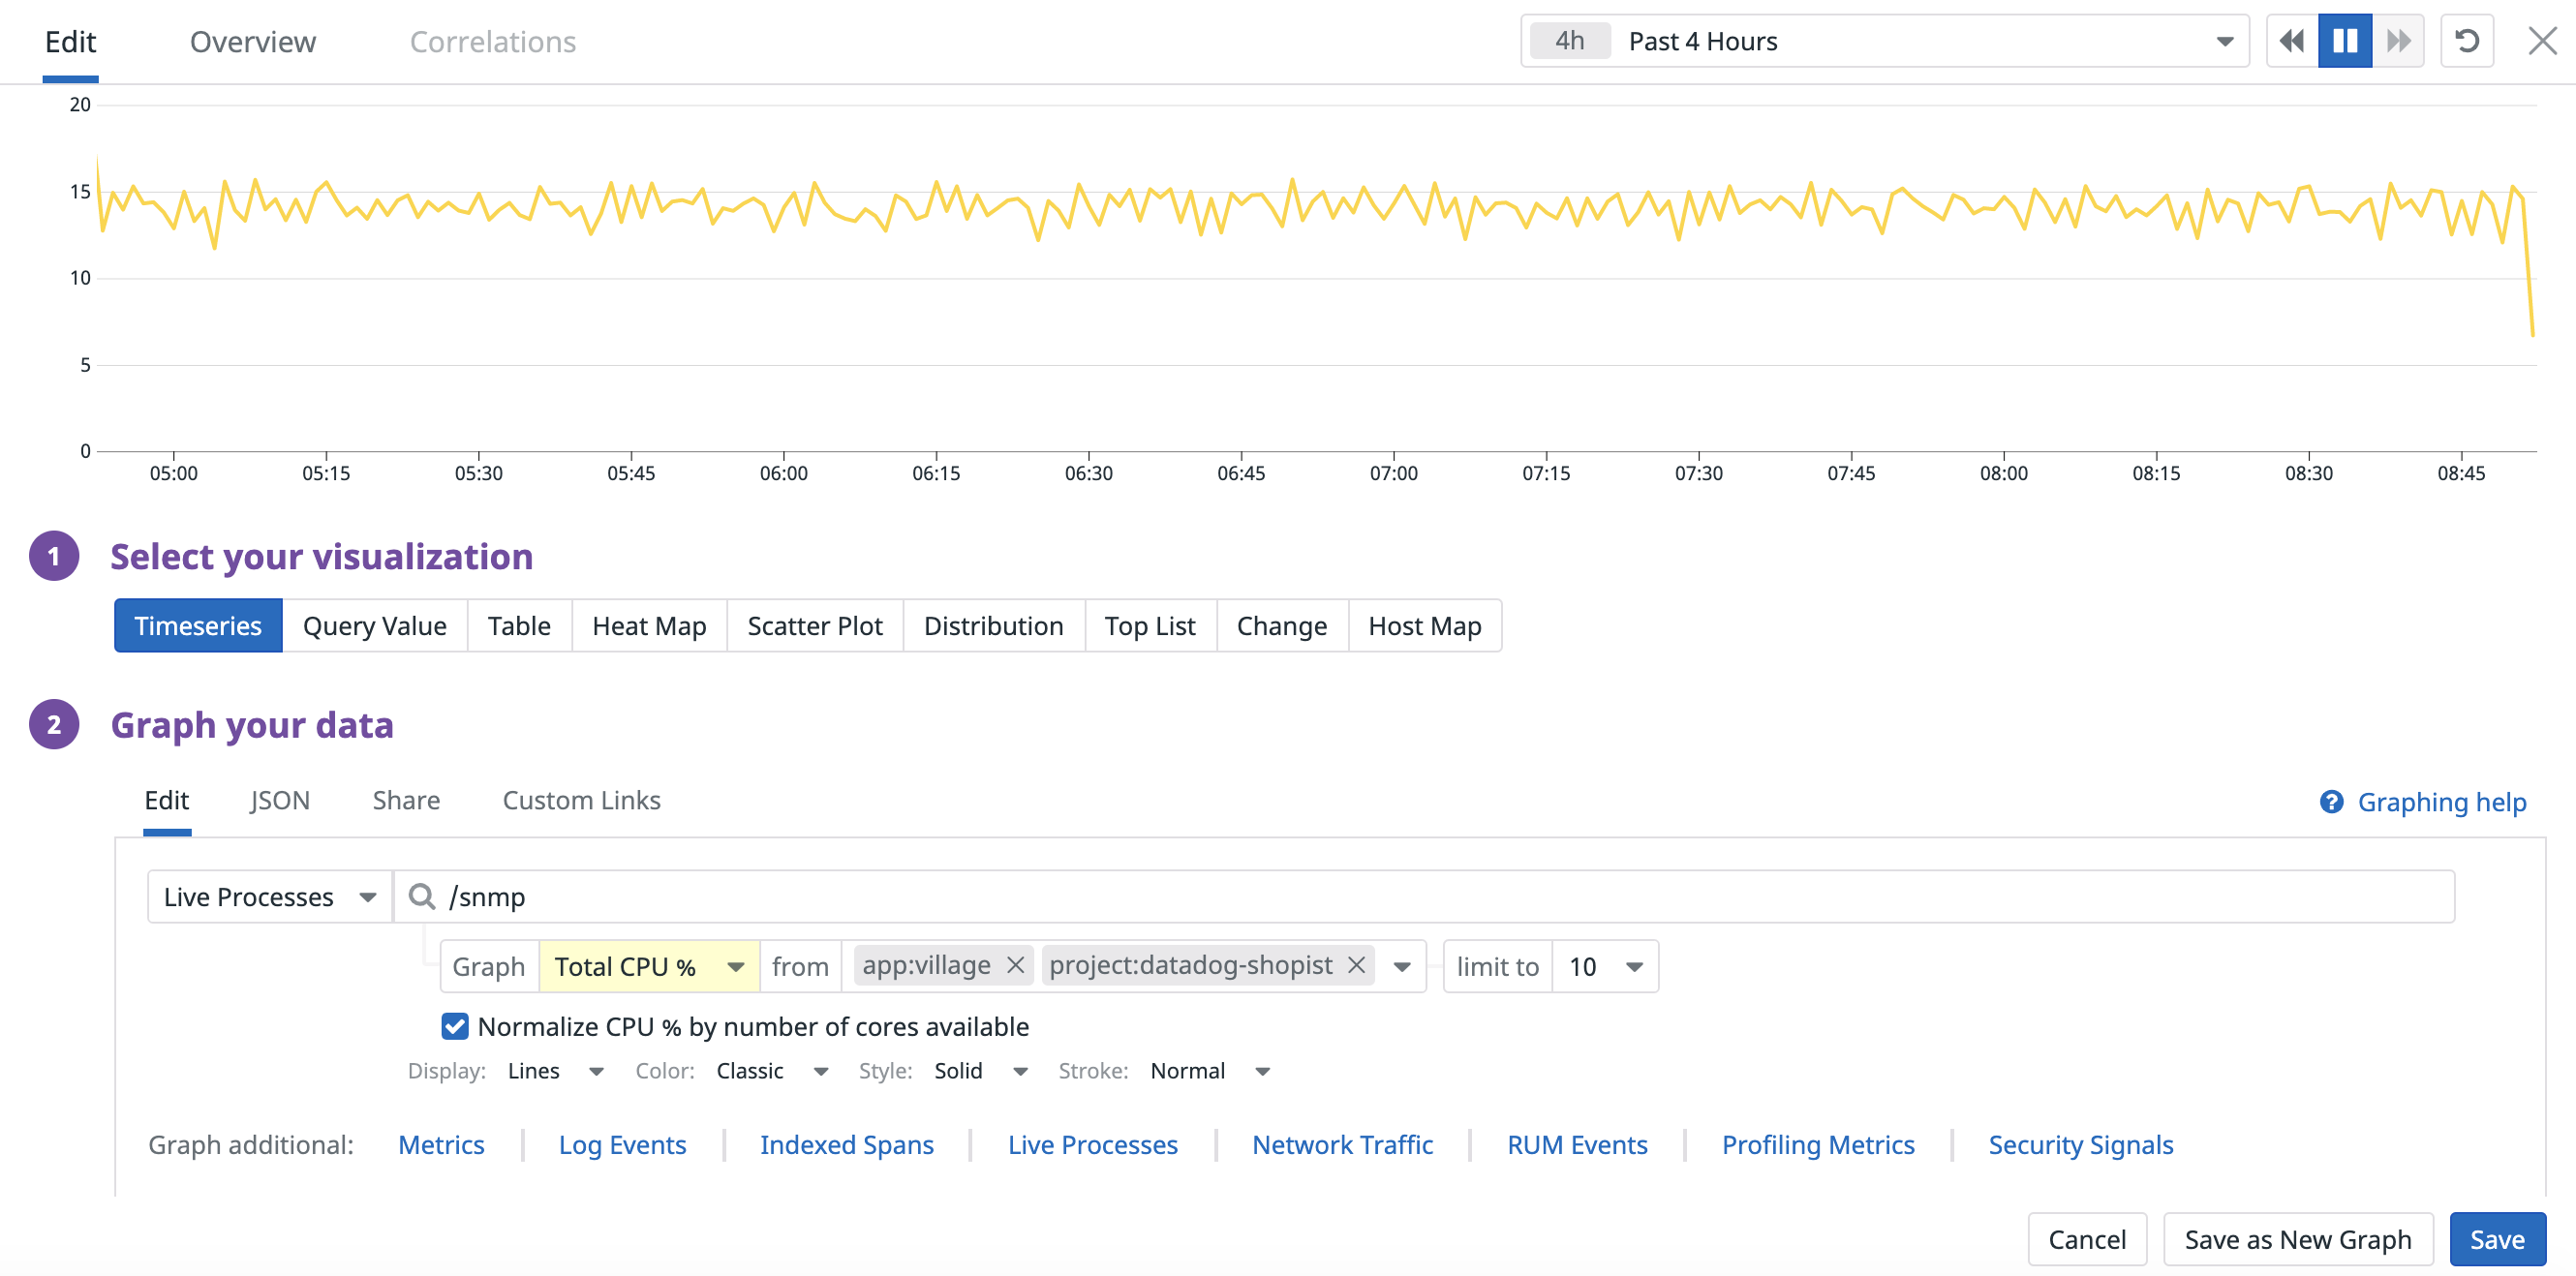This screenshot has height=1276, width=2576.
Task: Click the reset time undo icon
Action: tap(2467, 41)
